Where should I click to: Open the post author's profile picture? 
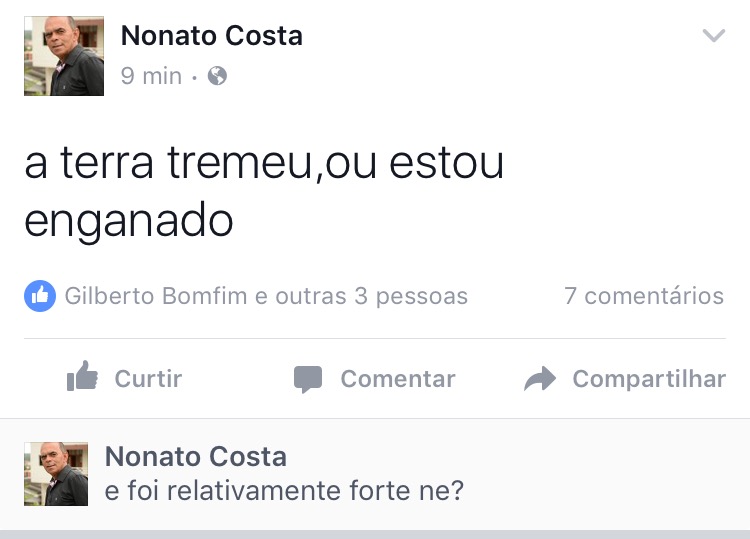tap(64, 56)
